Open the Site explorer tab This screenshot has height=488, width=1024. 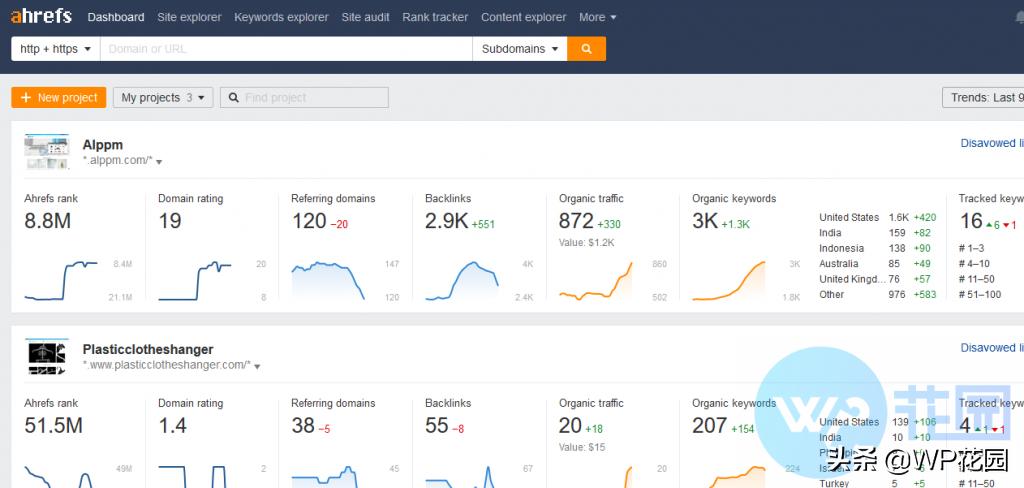click(189, 17)
